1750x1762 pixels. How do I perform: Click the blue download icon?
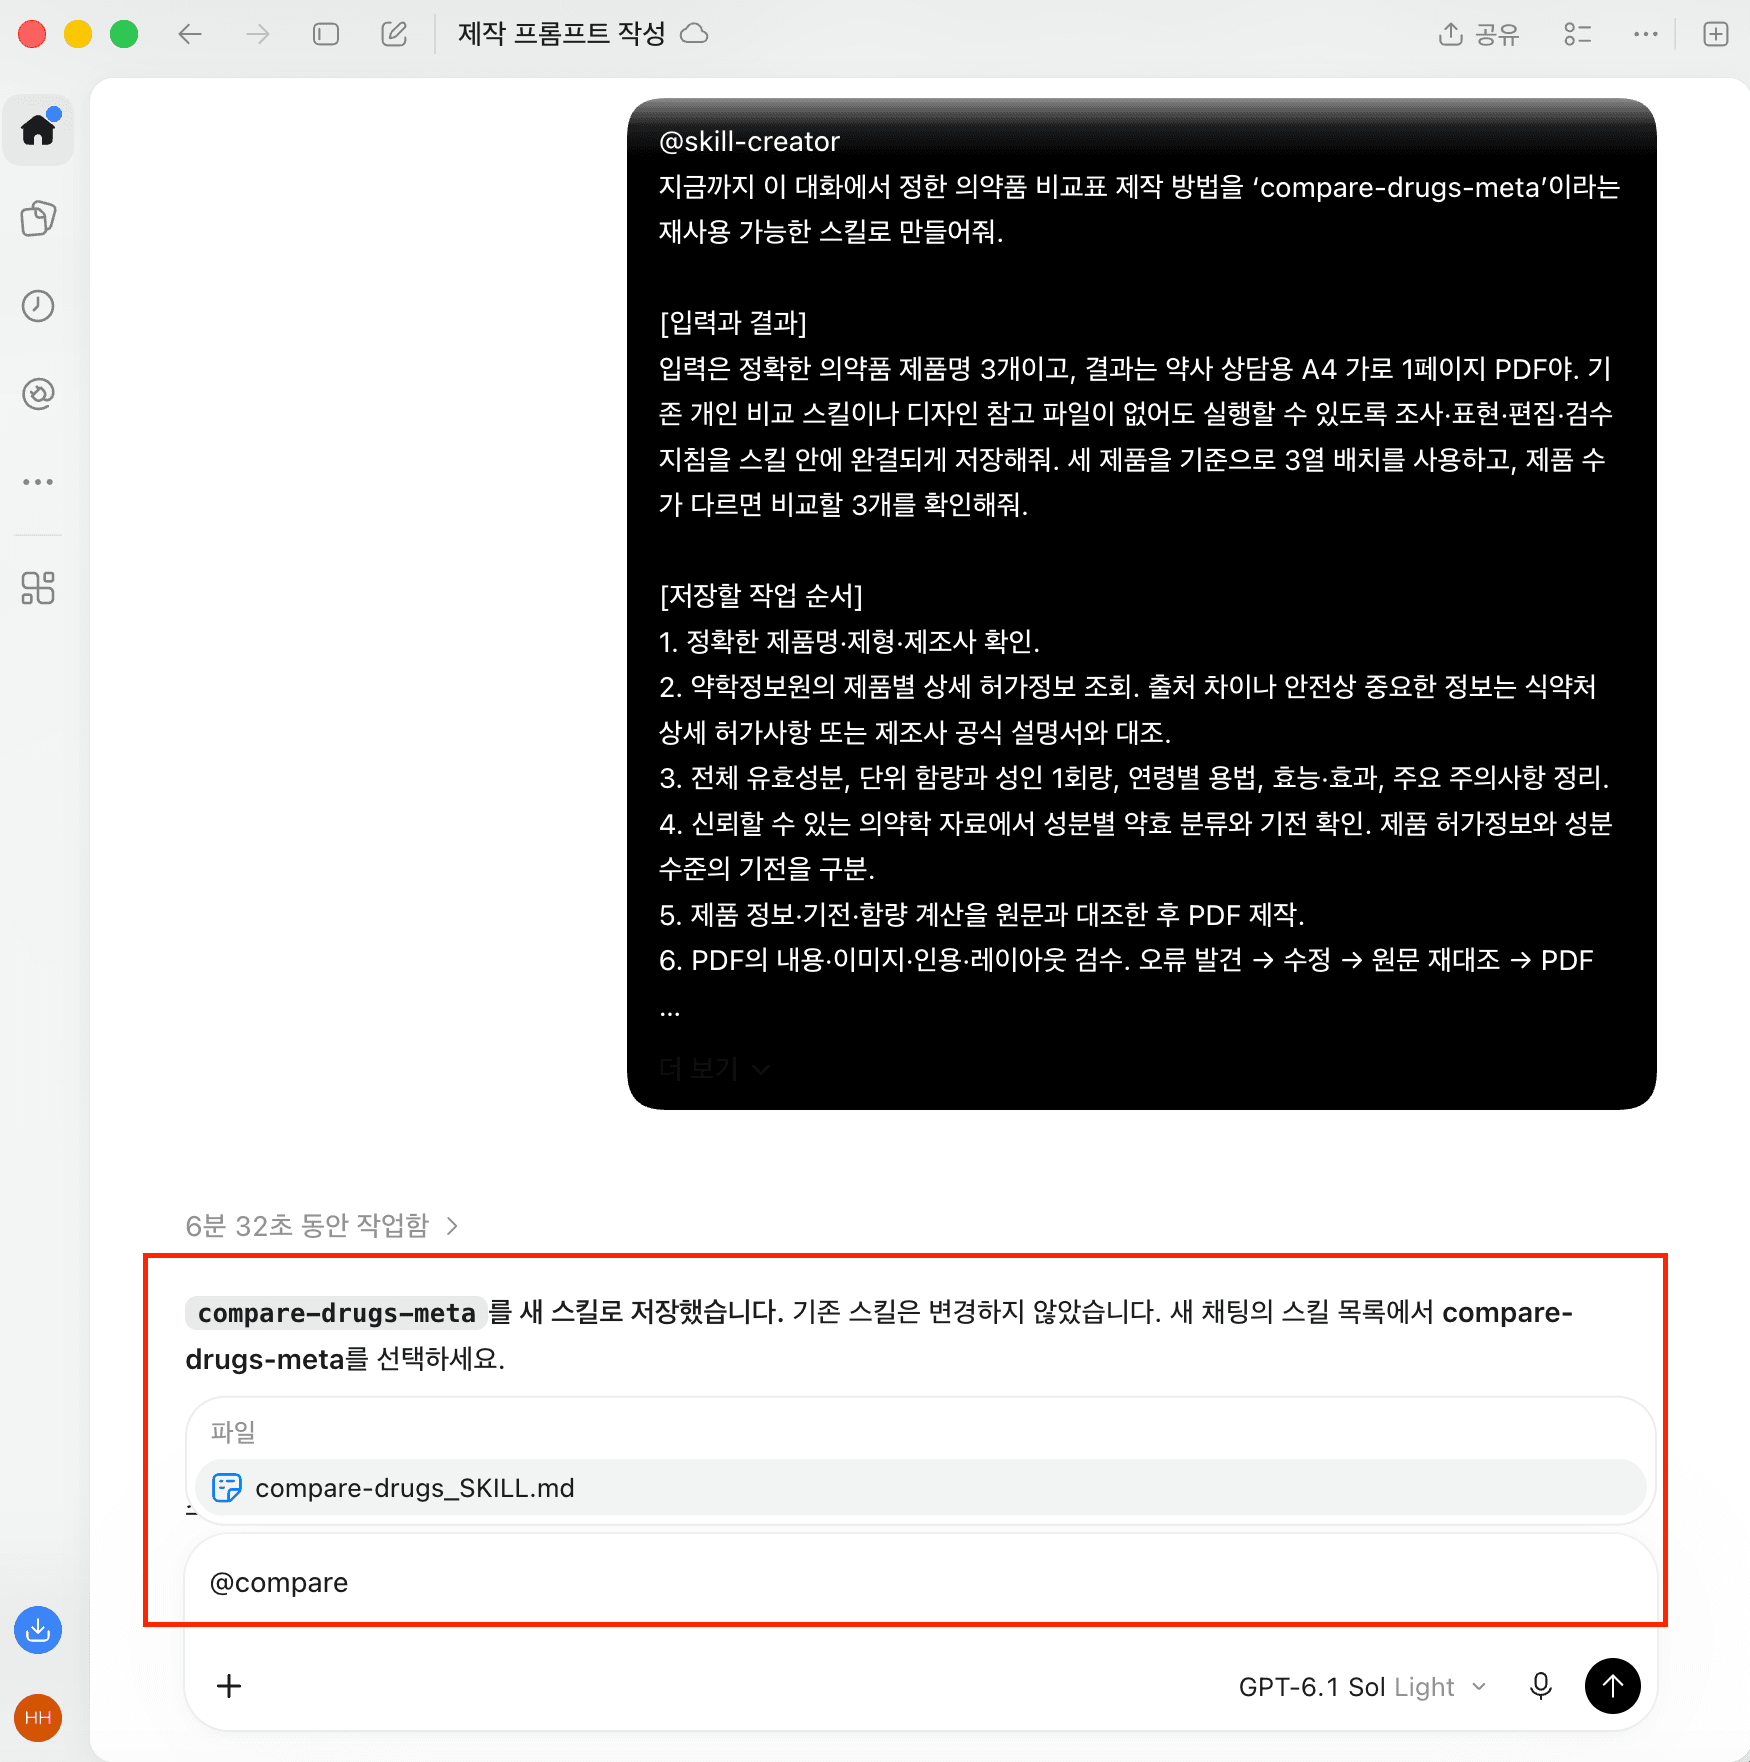pos(38,1630)
